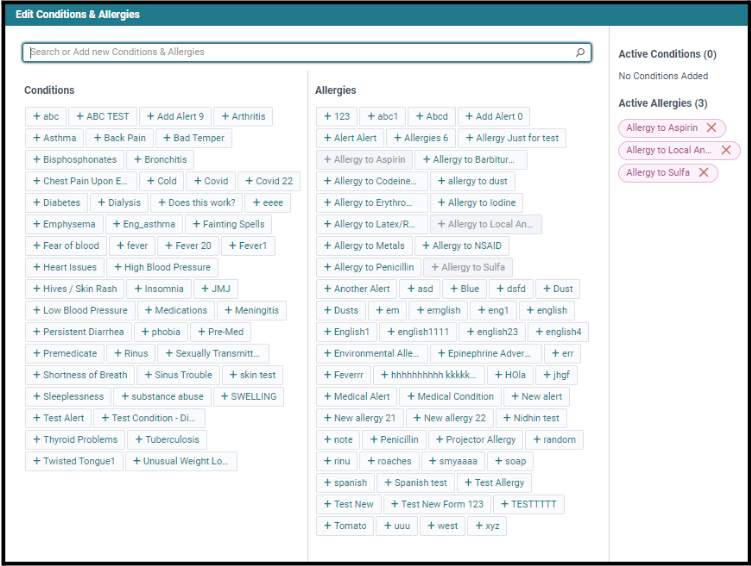Add the Shortness of Breath condition

point(80,375)
